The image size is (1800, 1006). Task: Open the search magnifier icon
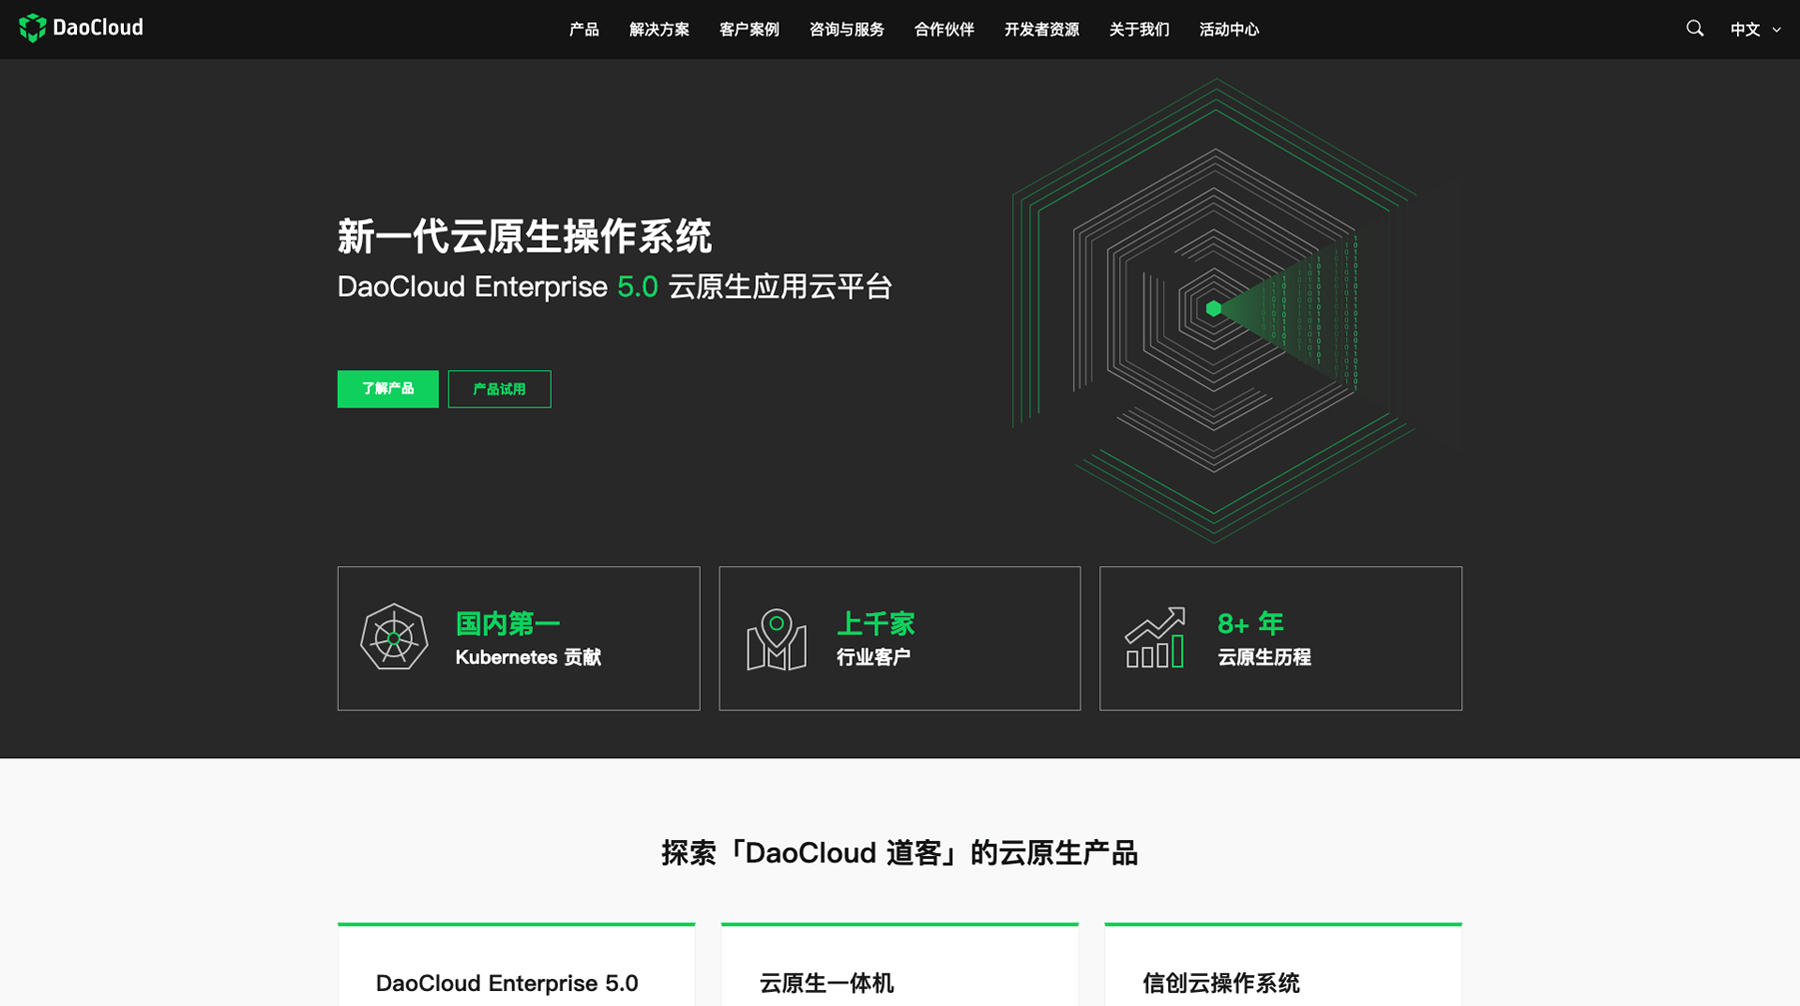tap(1694, 29)
